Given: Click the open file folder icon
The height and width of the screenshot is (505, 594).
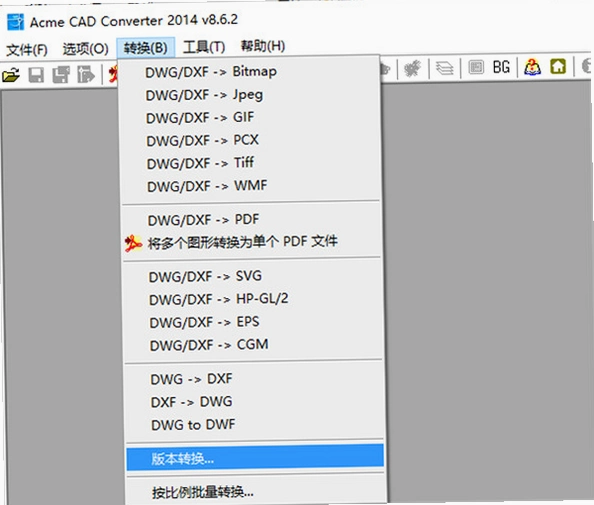Looking at the screenshot, I should click(x=11, y=75).
